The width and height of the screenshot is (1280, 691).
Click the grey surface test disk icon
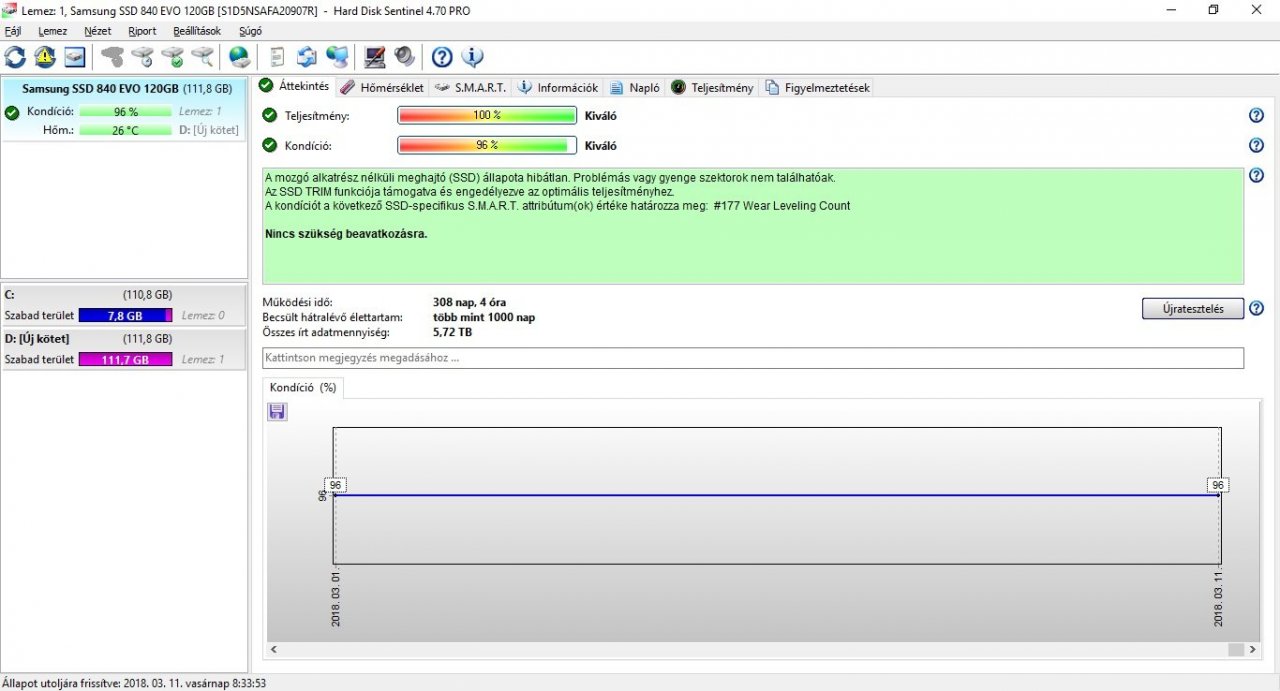tap(113, 56)
